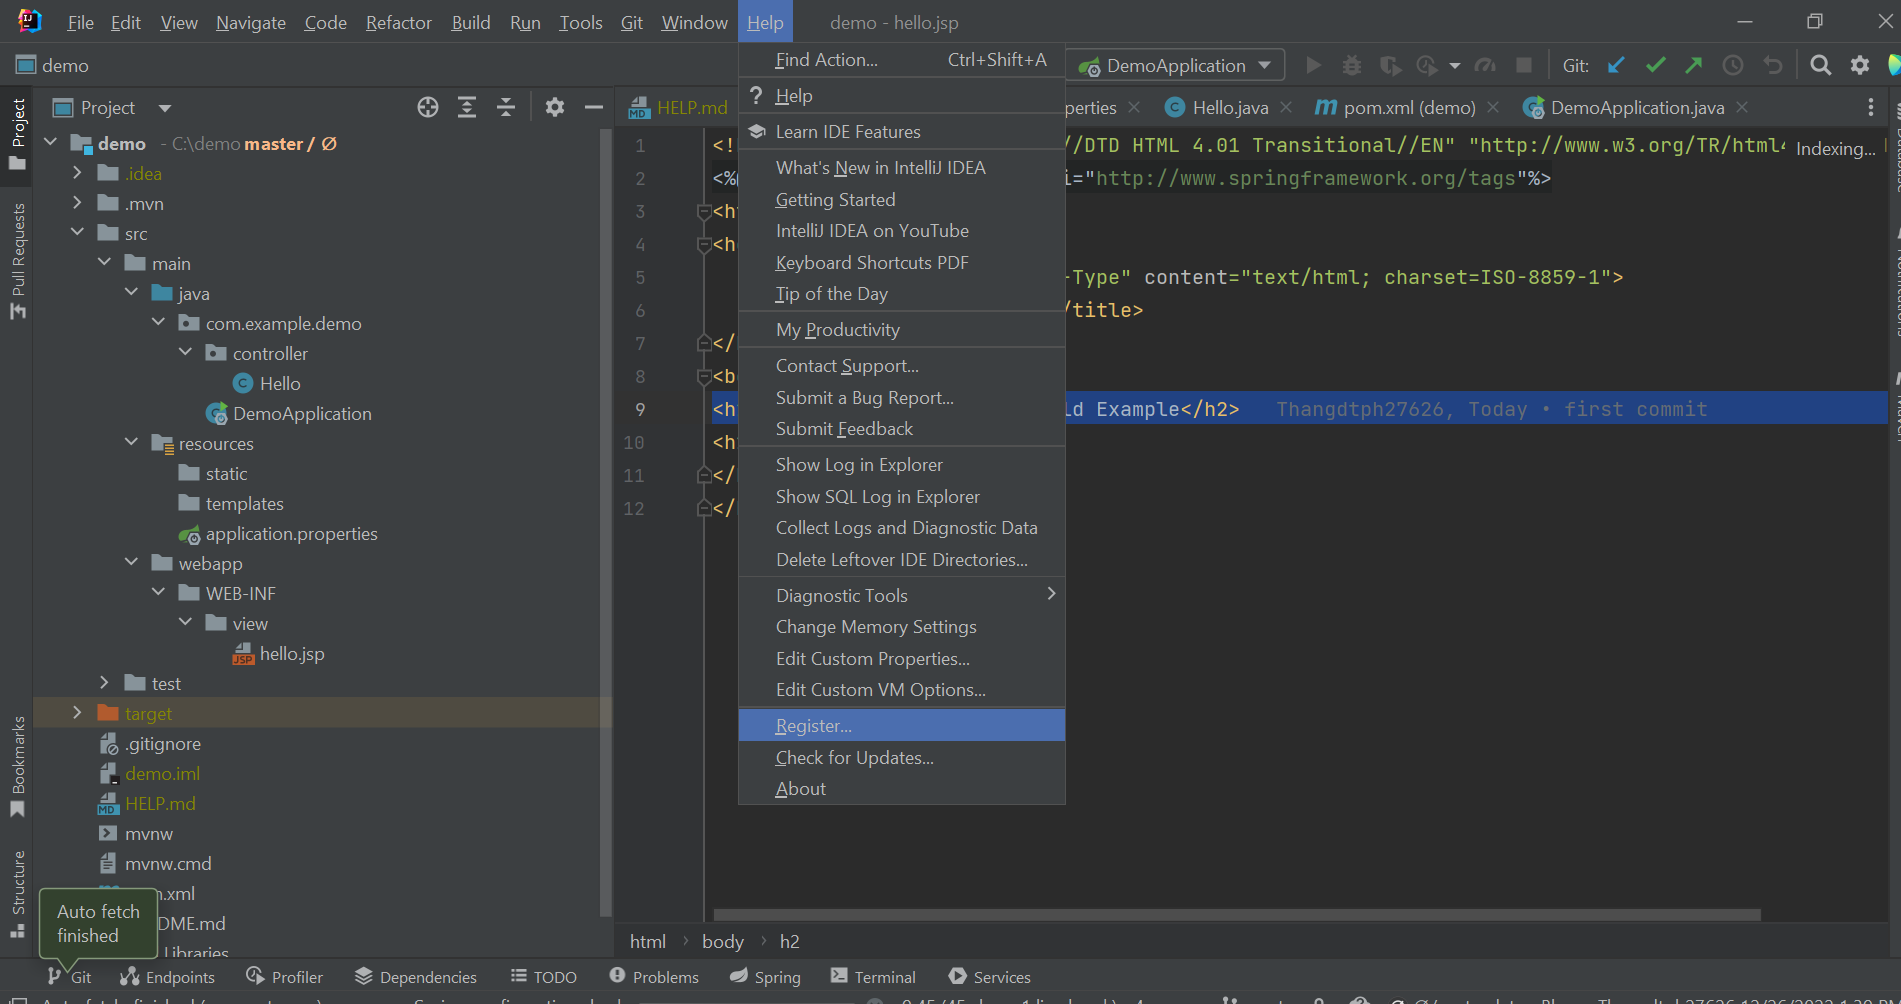Collapse the src folder
This screenshot has width=1901, height=1004.
(x=78, y=233)
